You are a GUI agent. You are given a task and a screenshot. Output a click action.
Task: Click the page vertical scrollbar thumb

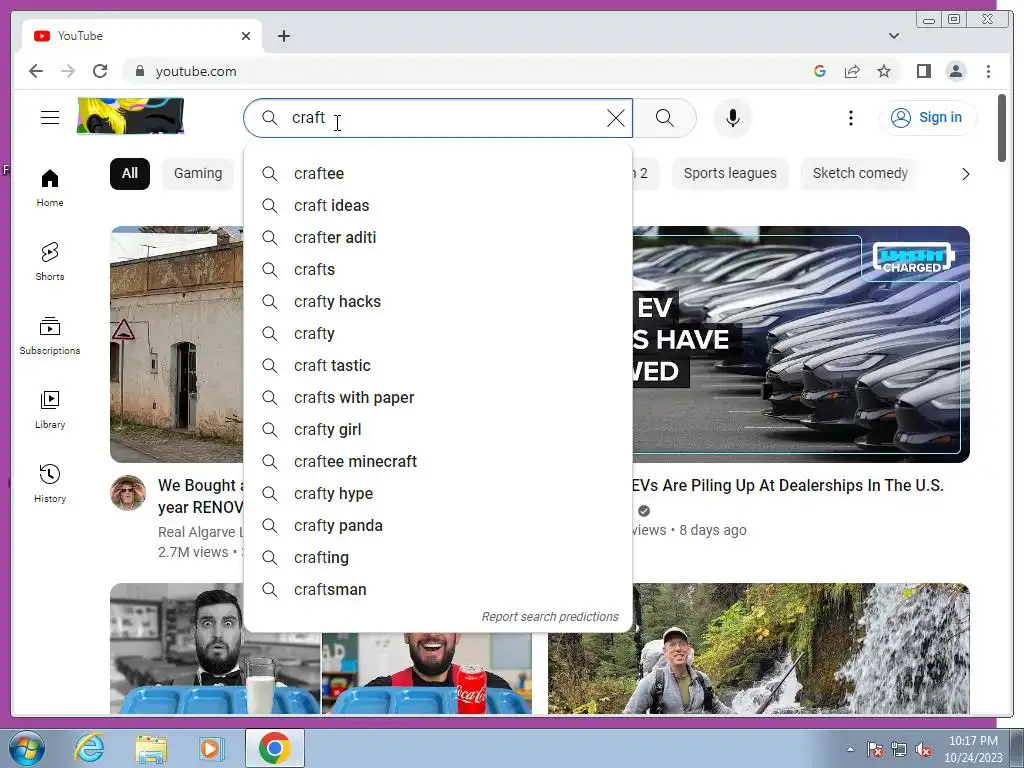pyautogui.click(x=1002, y=128)
